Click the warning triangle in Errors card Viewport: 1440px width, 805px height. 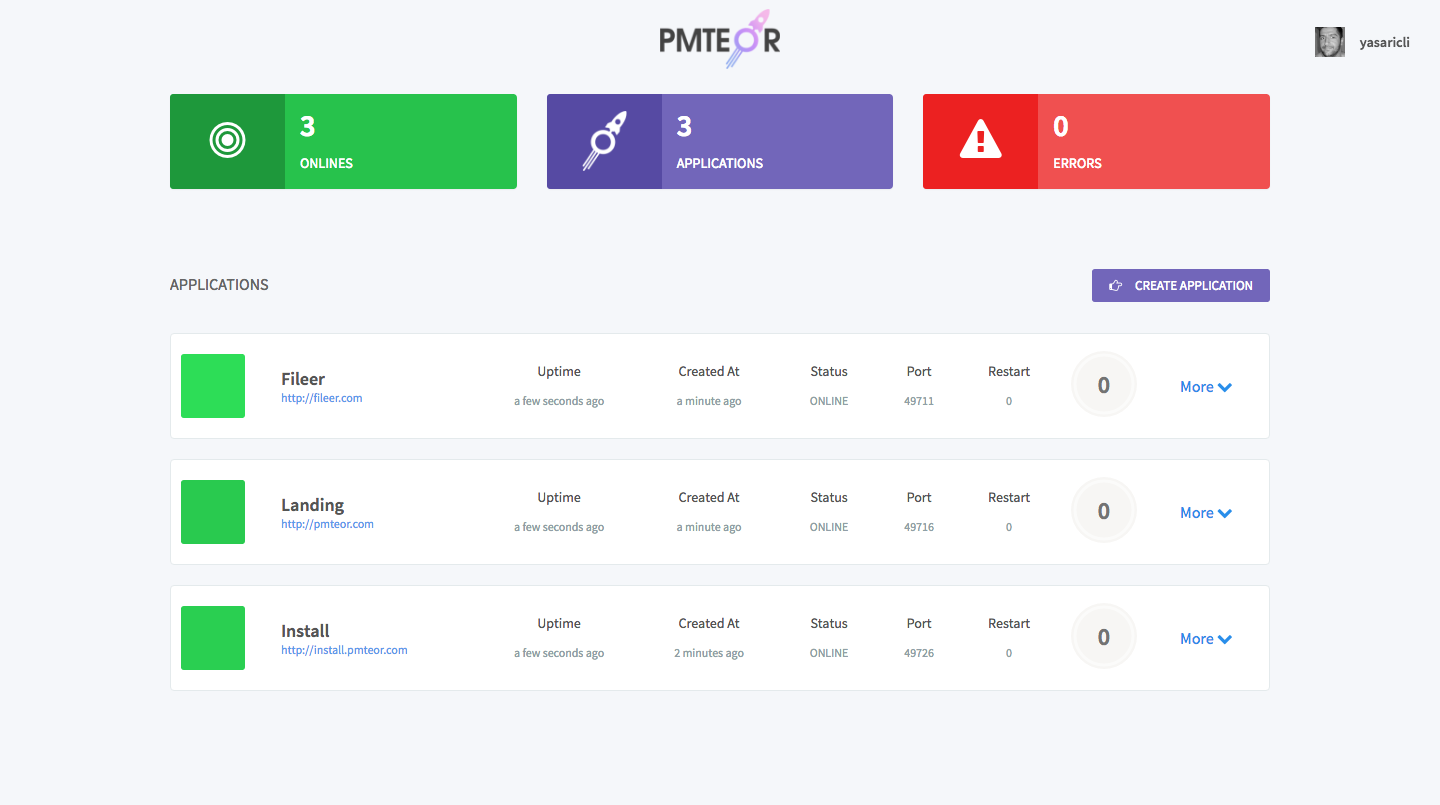tap(981, 140)
